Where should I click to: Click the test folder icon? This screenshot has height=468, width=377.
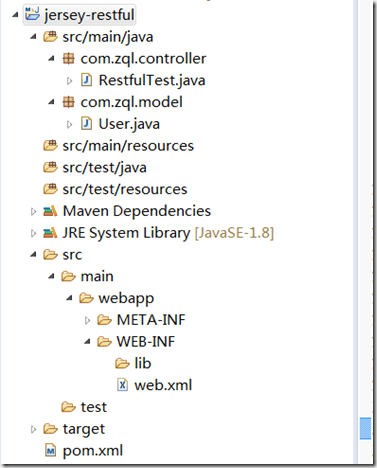(x=68, y=407)
